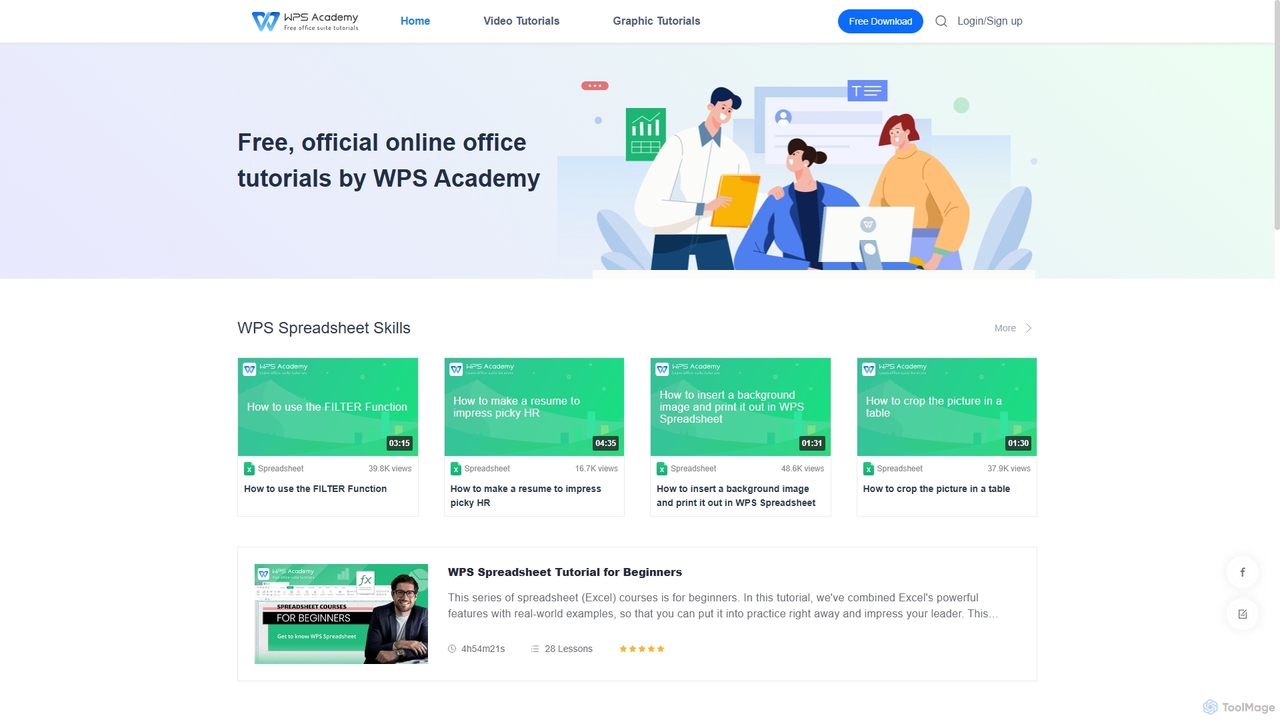Click the clock icon beside 4h54m21s
Screen dimensions: 1280x720
[x=453, y=649]
